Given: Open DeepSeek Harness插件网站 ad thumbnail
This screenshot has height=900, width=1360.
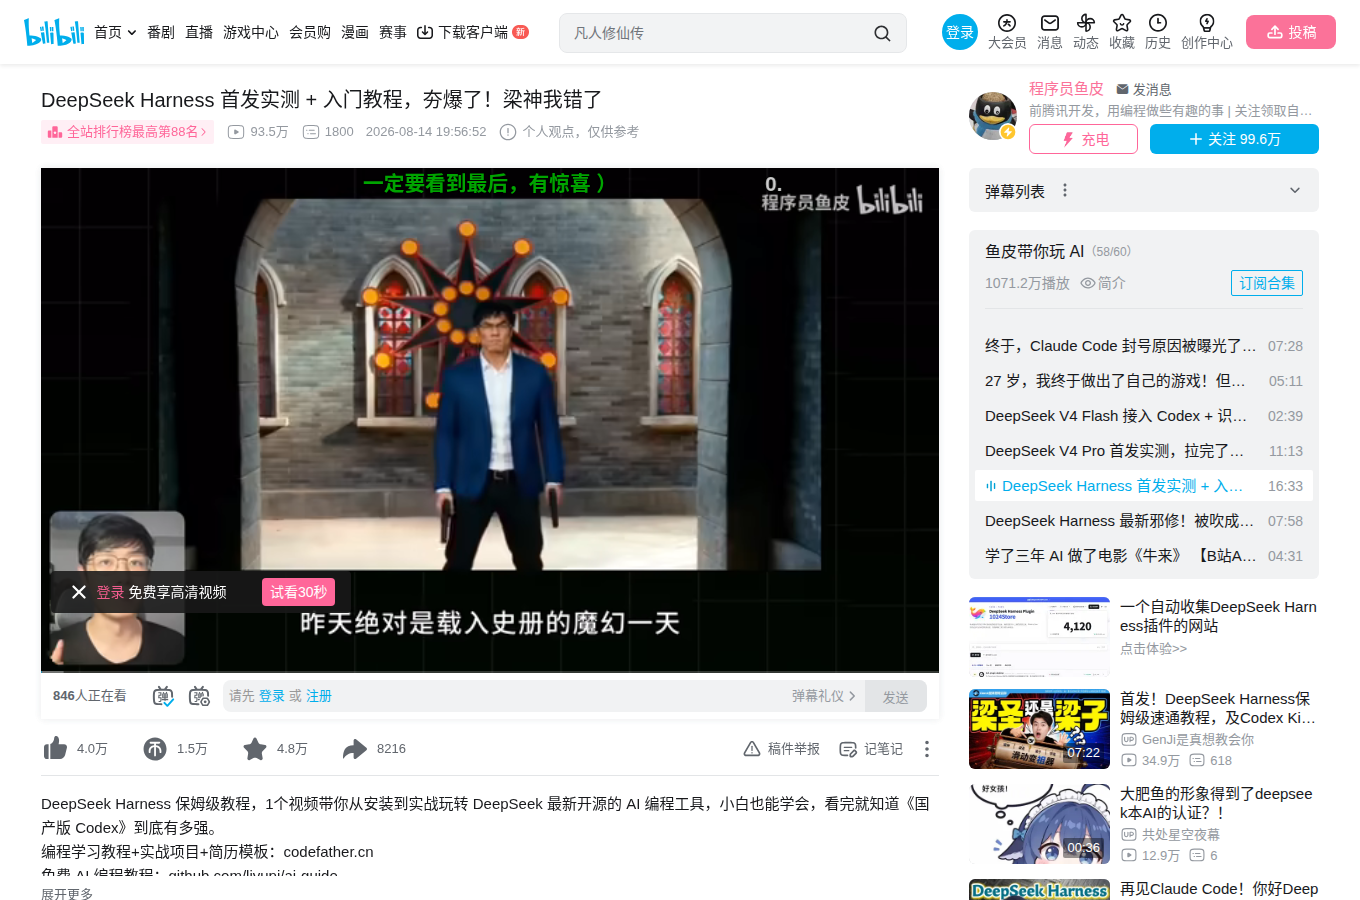Looking at the screenshot, I should (x=1039, y=637).
